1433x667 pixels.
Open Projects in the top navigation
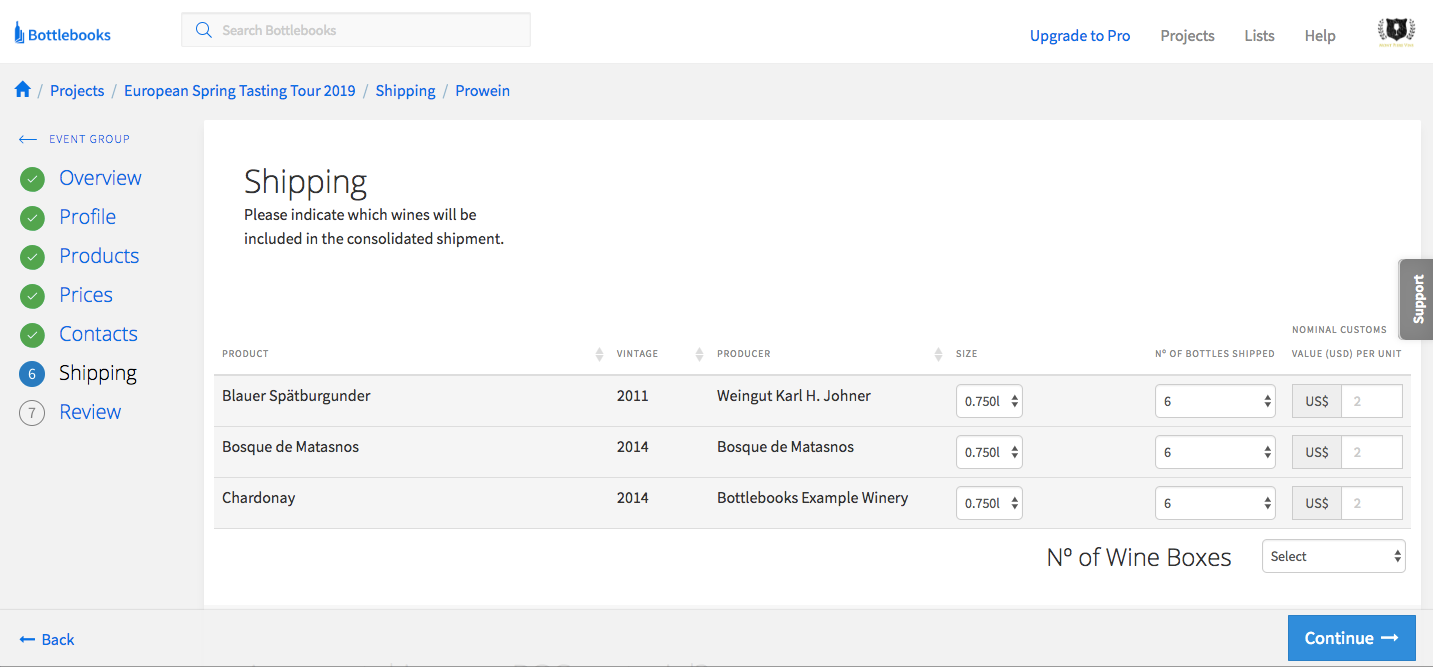[x=1187, y=35]
